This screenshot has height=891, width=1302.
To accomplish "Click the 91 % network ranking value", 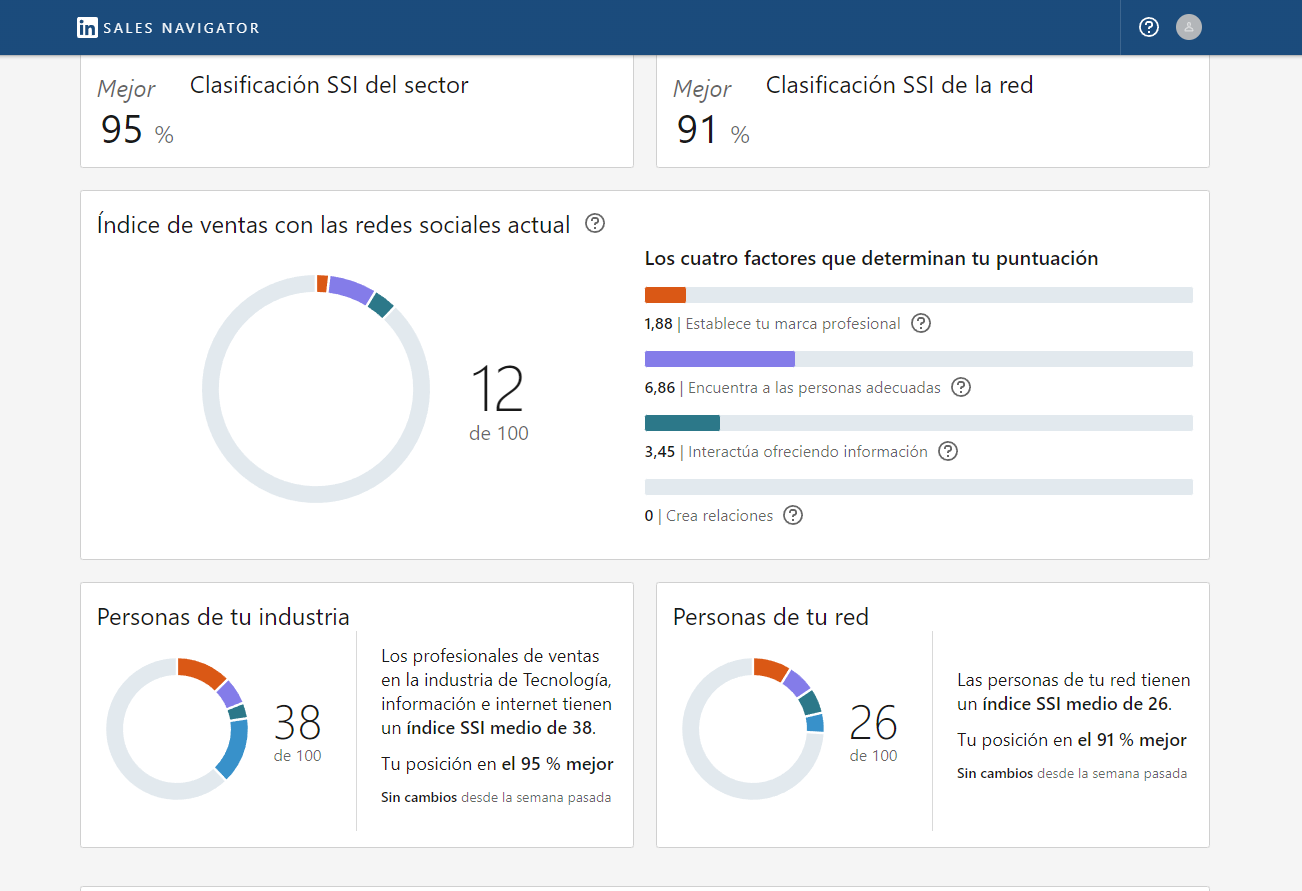I will 713,130.
